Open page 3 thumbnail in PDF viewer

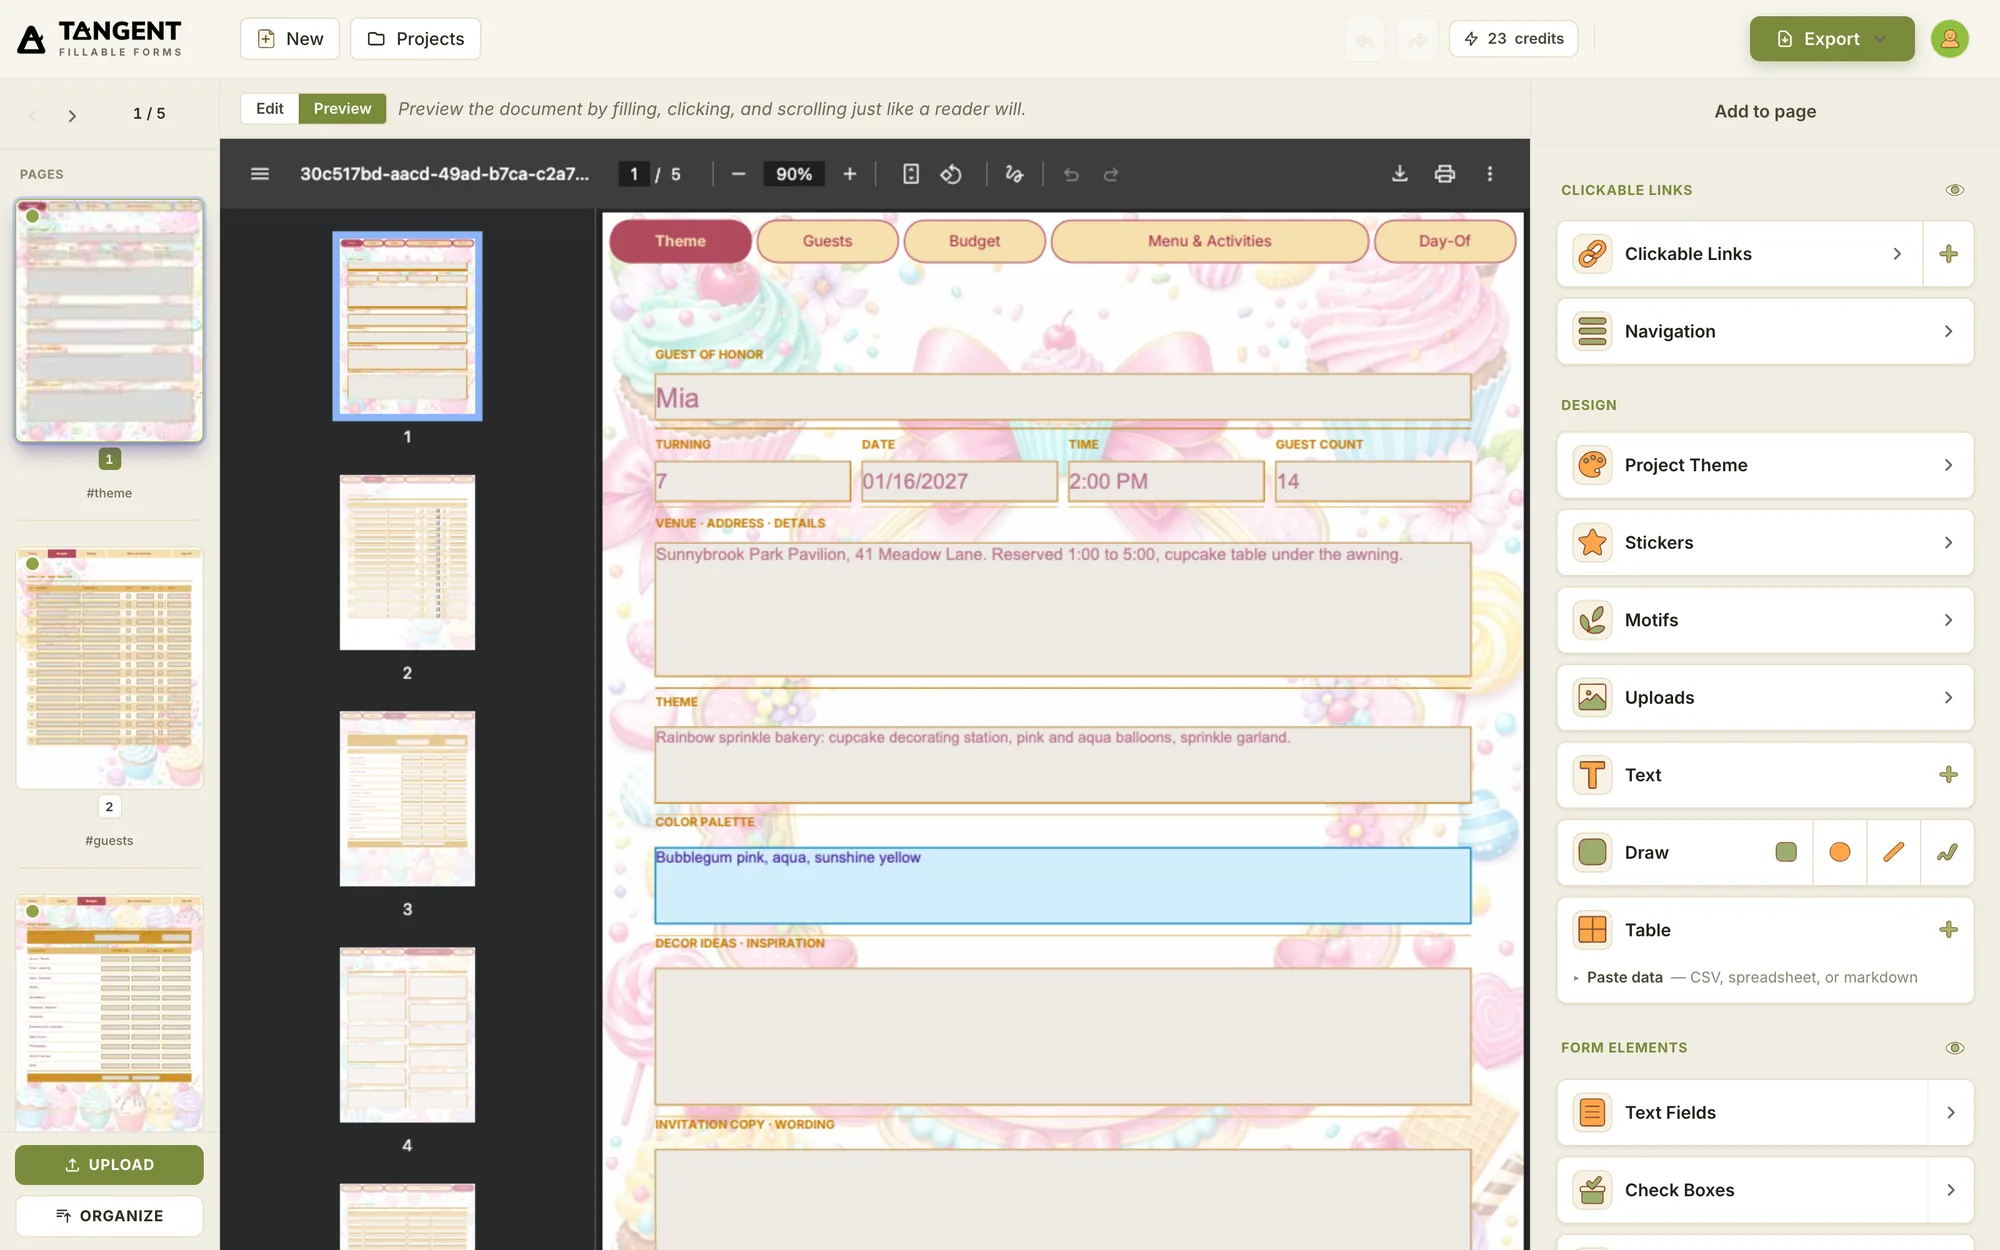click(x=407, y=798)
